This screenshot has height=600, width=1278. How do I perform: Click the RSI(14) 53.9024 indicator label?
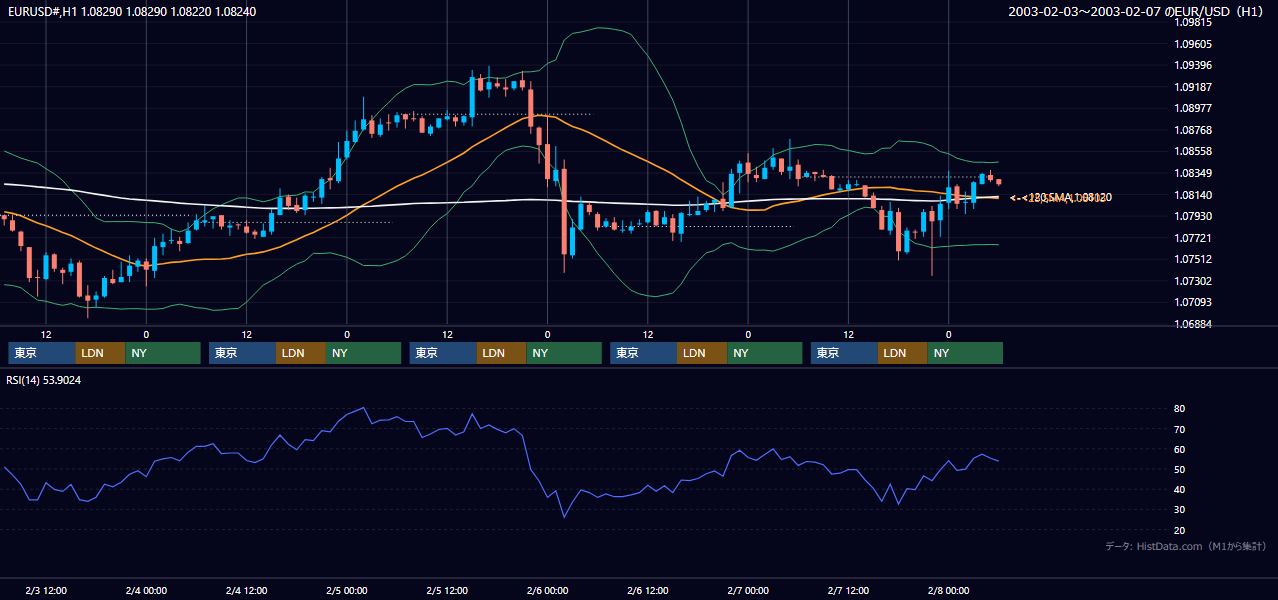click(x=44, y=380)
